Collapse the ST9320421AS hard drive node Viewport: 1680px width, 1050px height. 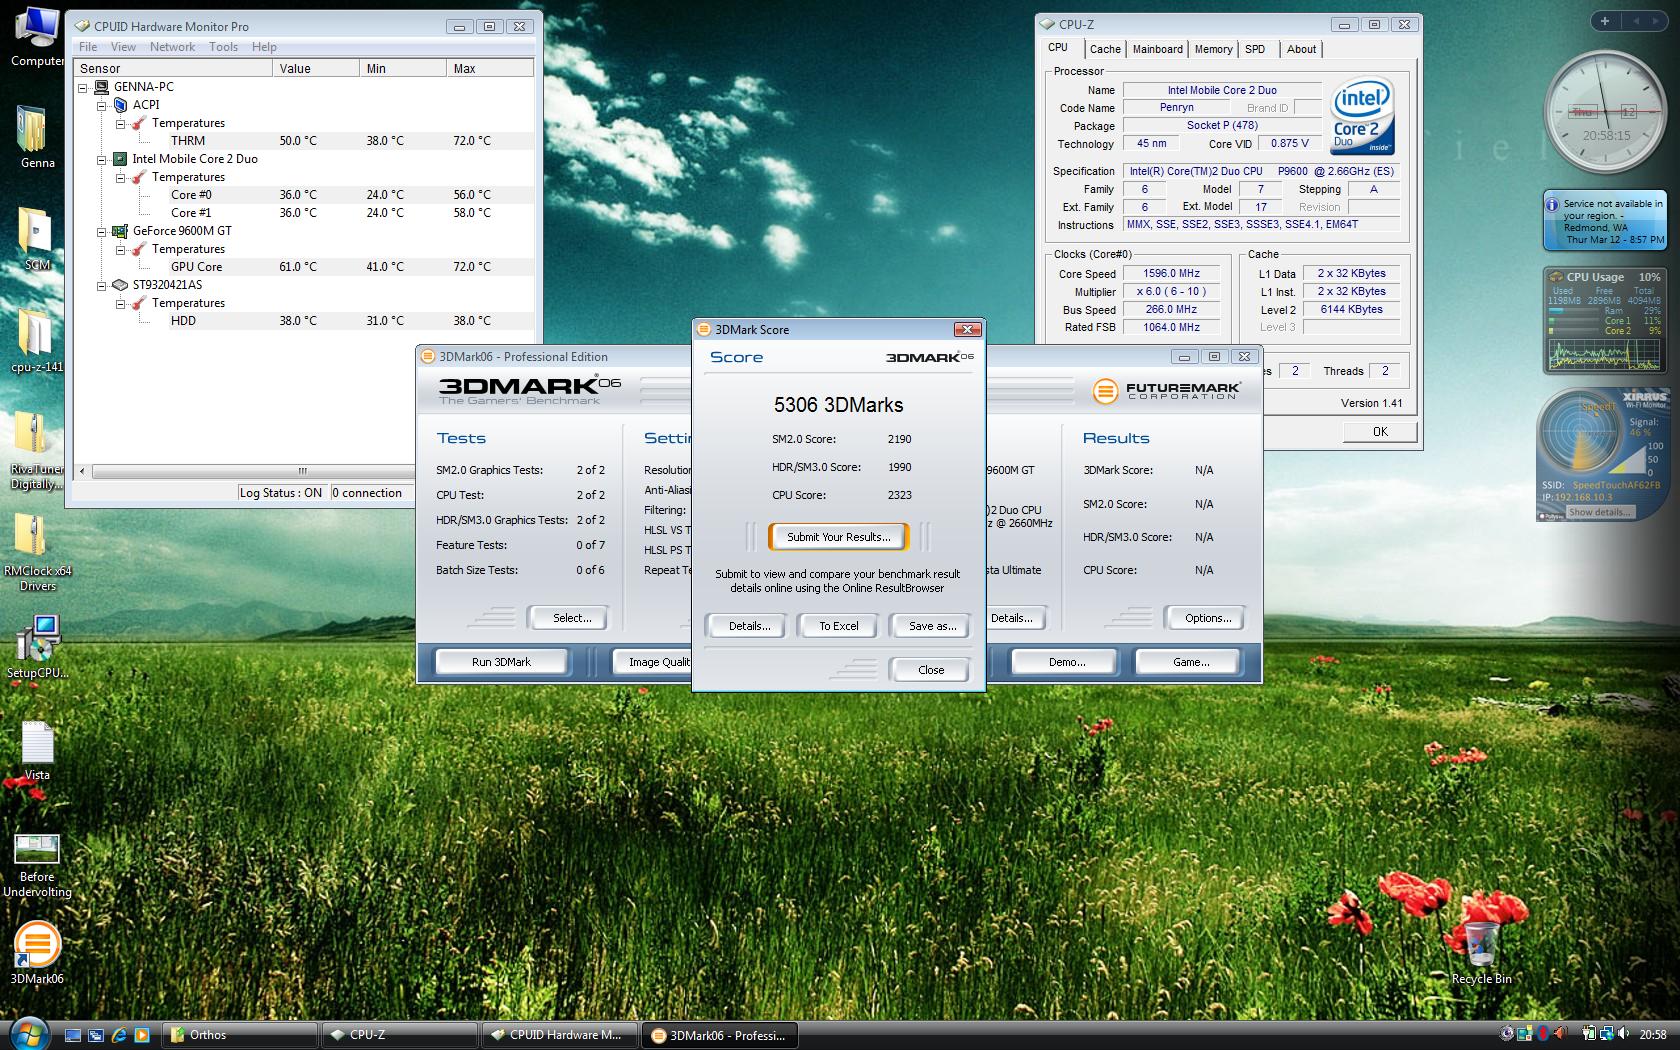[101, 285]
